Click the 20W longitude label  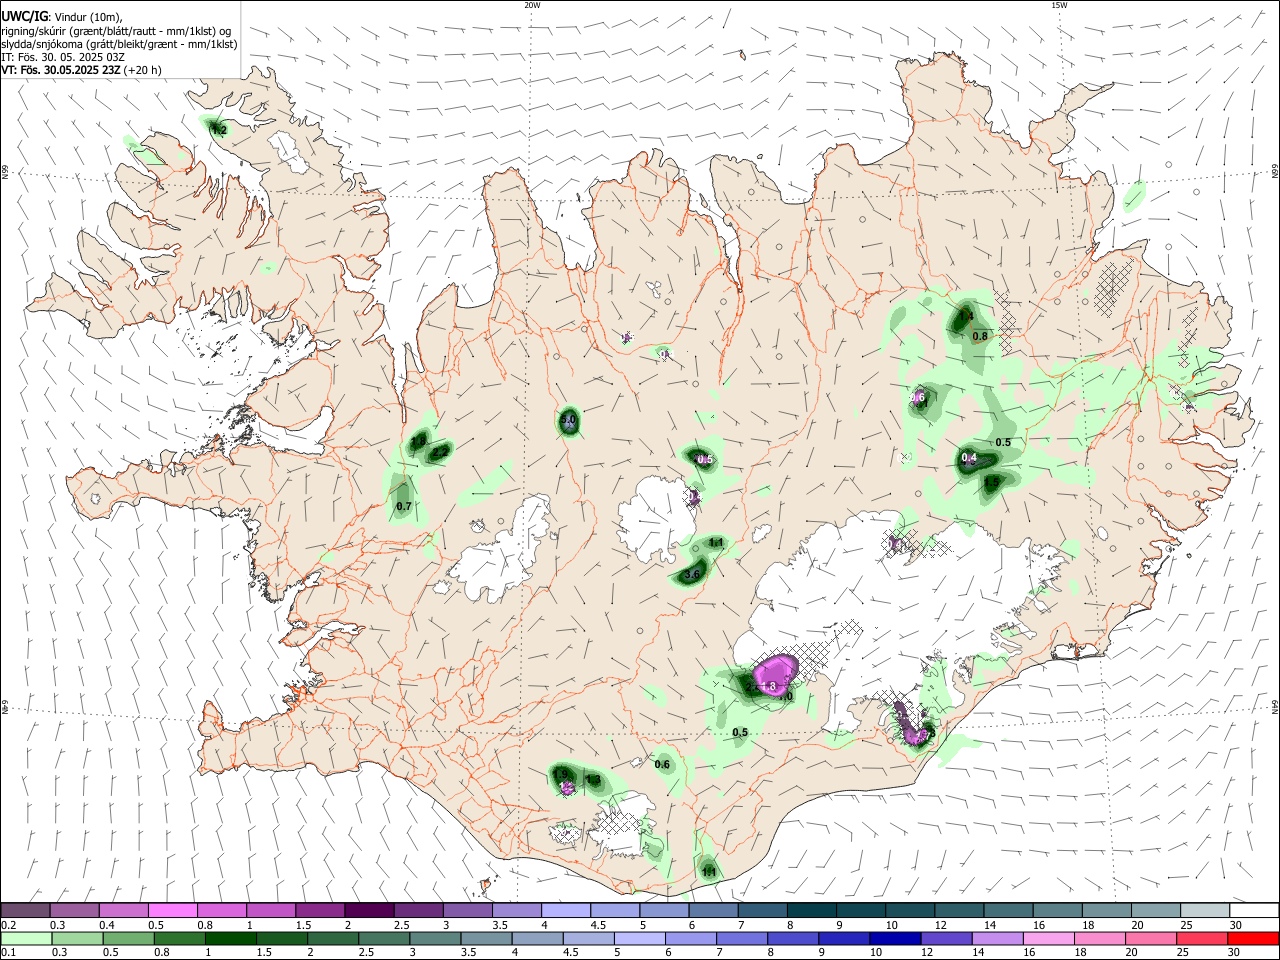(532, 5)
